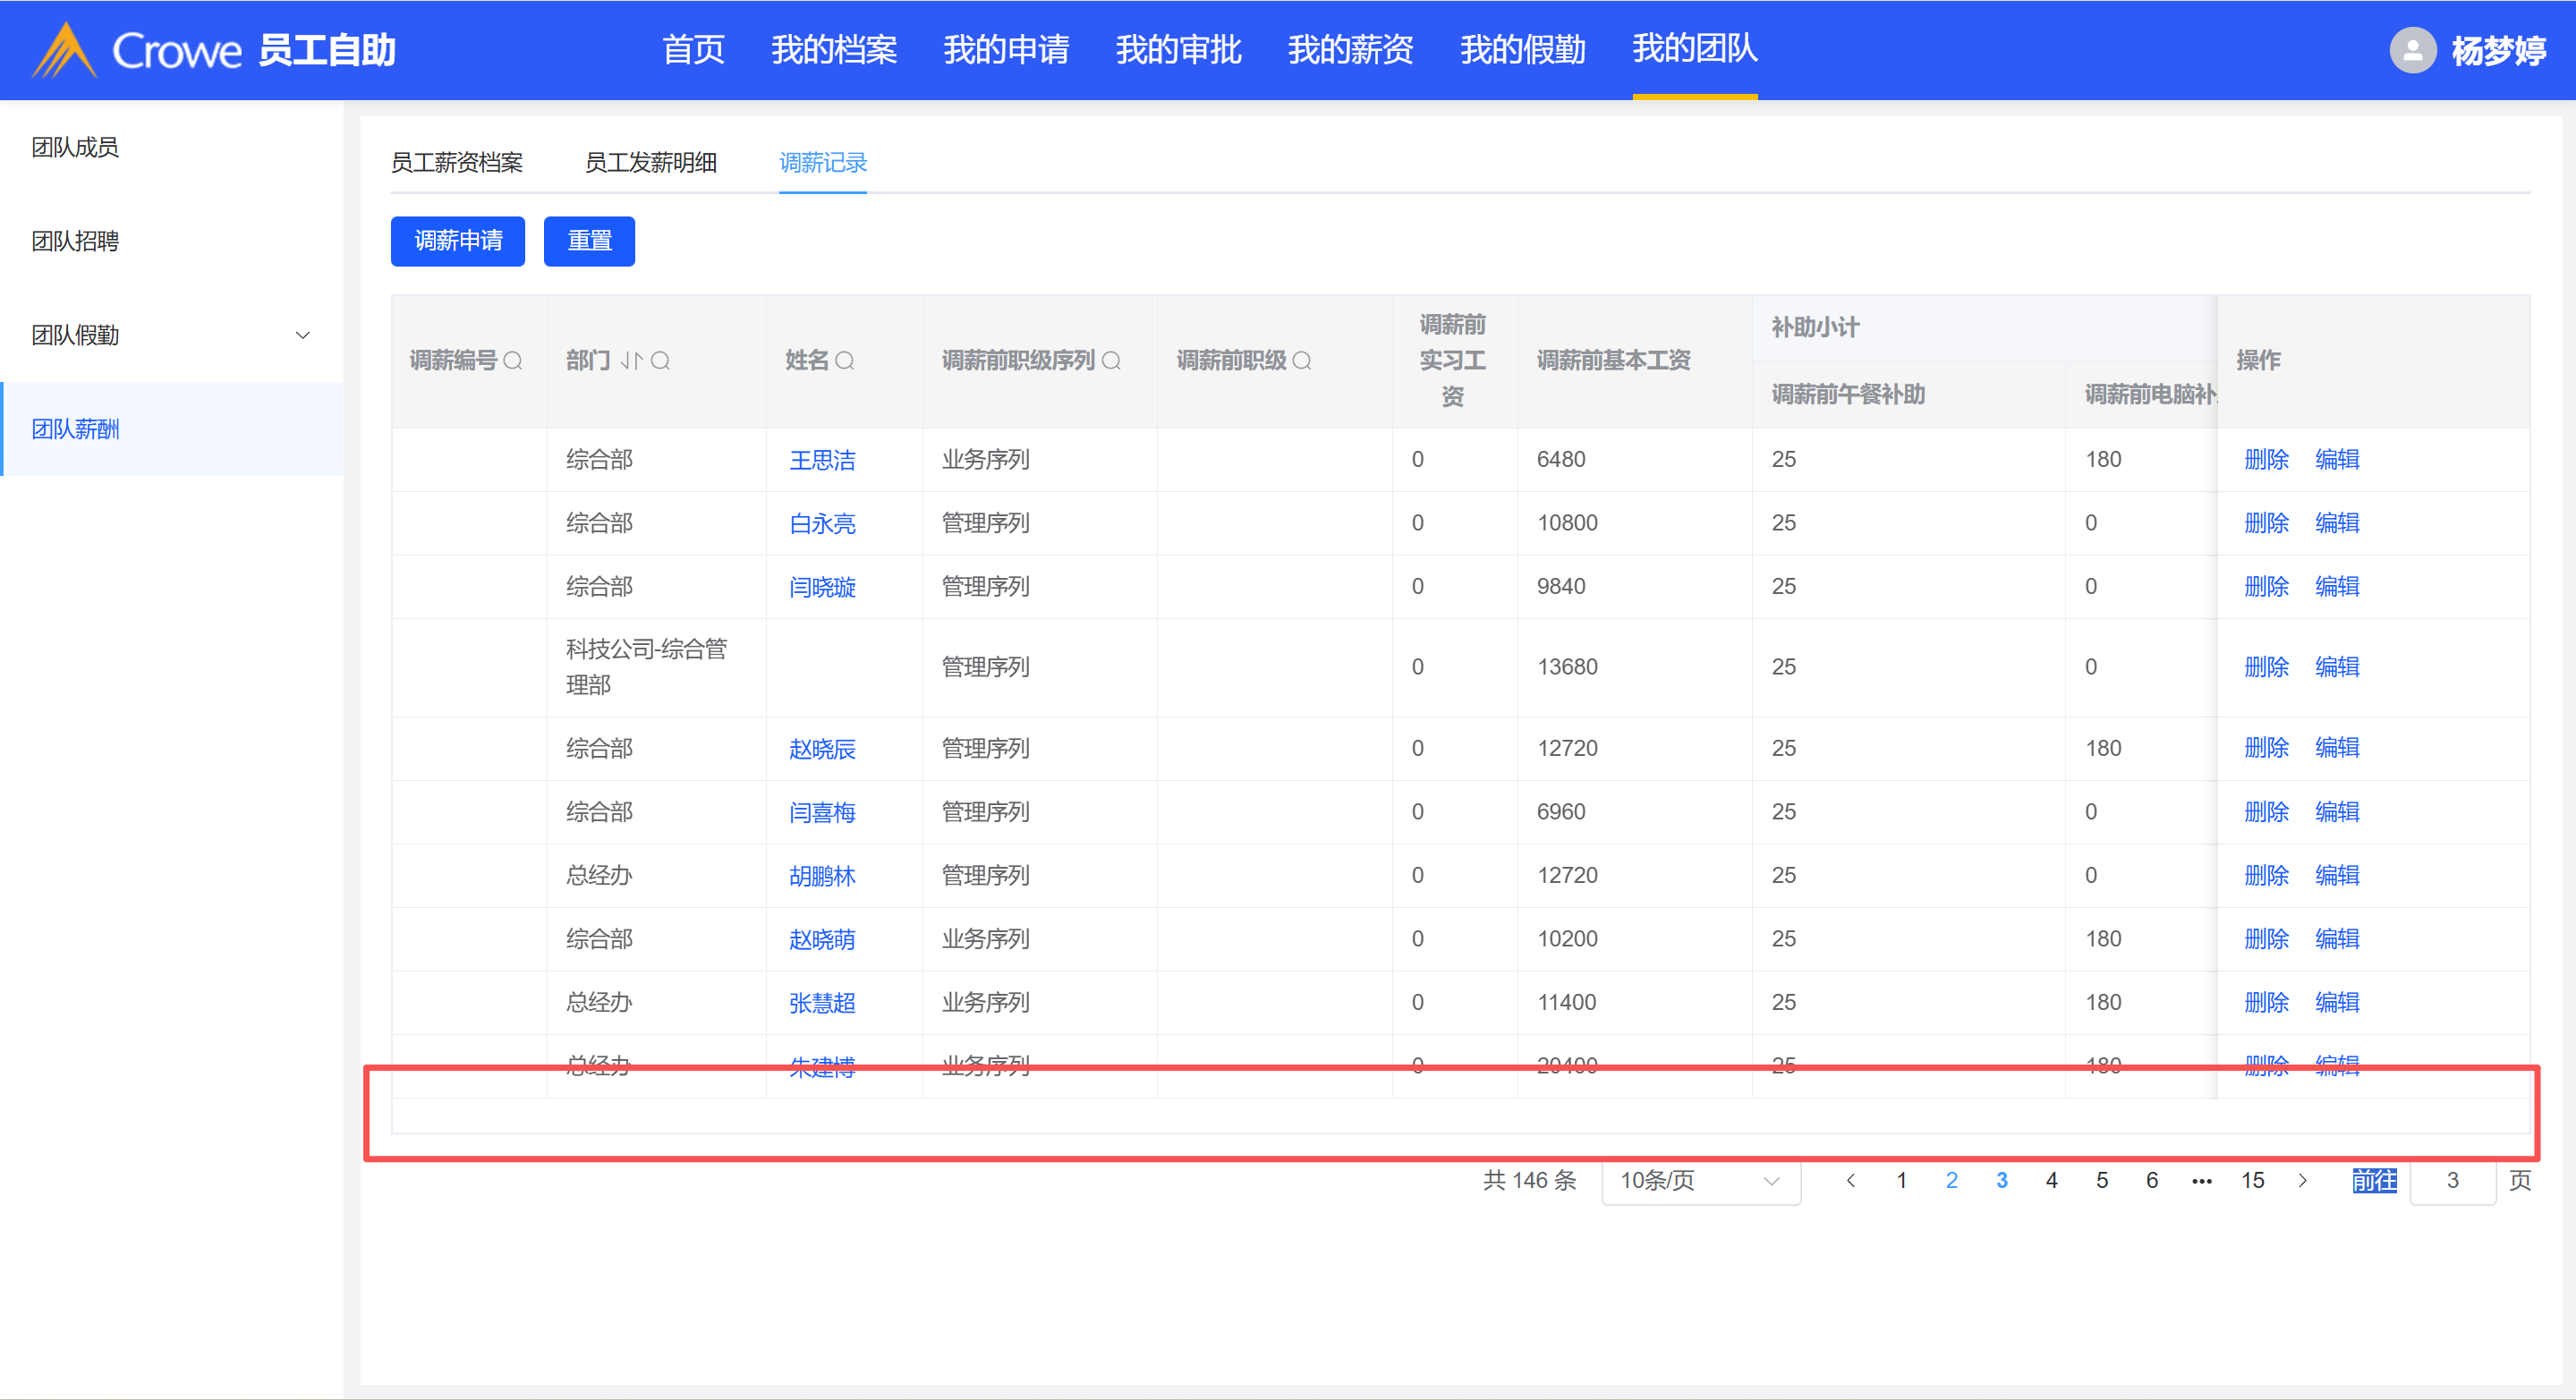Screen dimensions: 2576x1400
Task: Open the 10条/页 page size dropdown
Action: pos(1700,1181)
